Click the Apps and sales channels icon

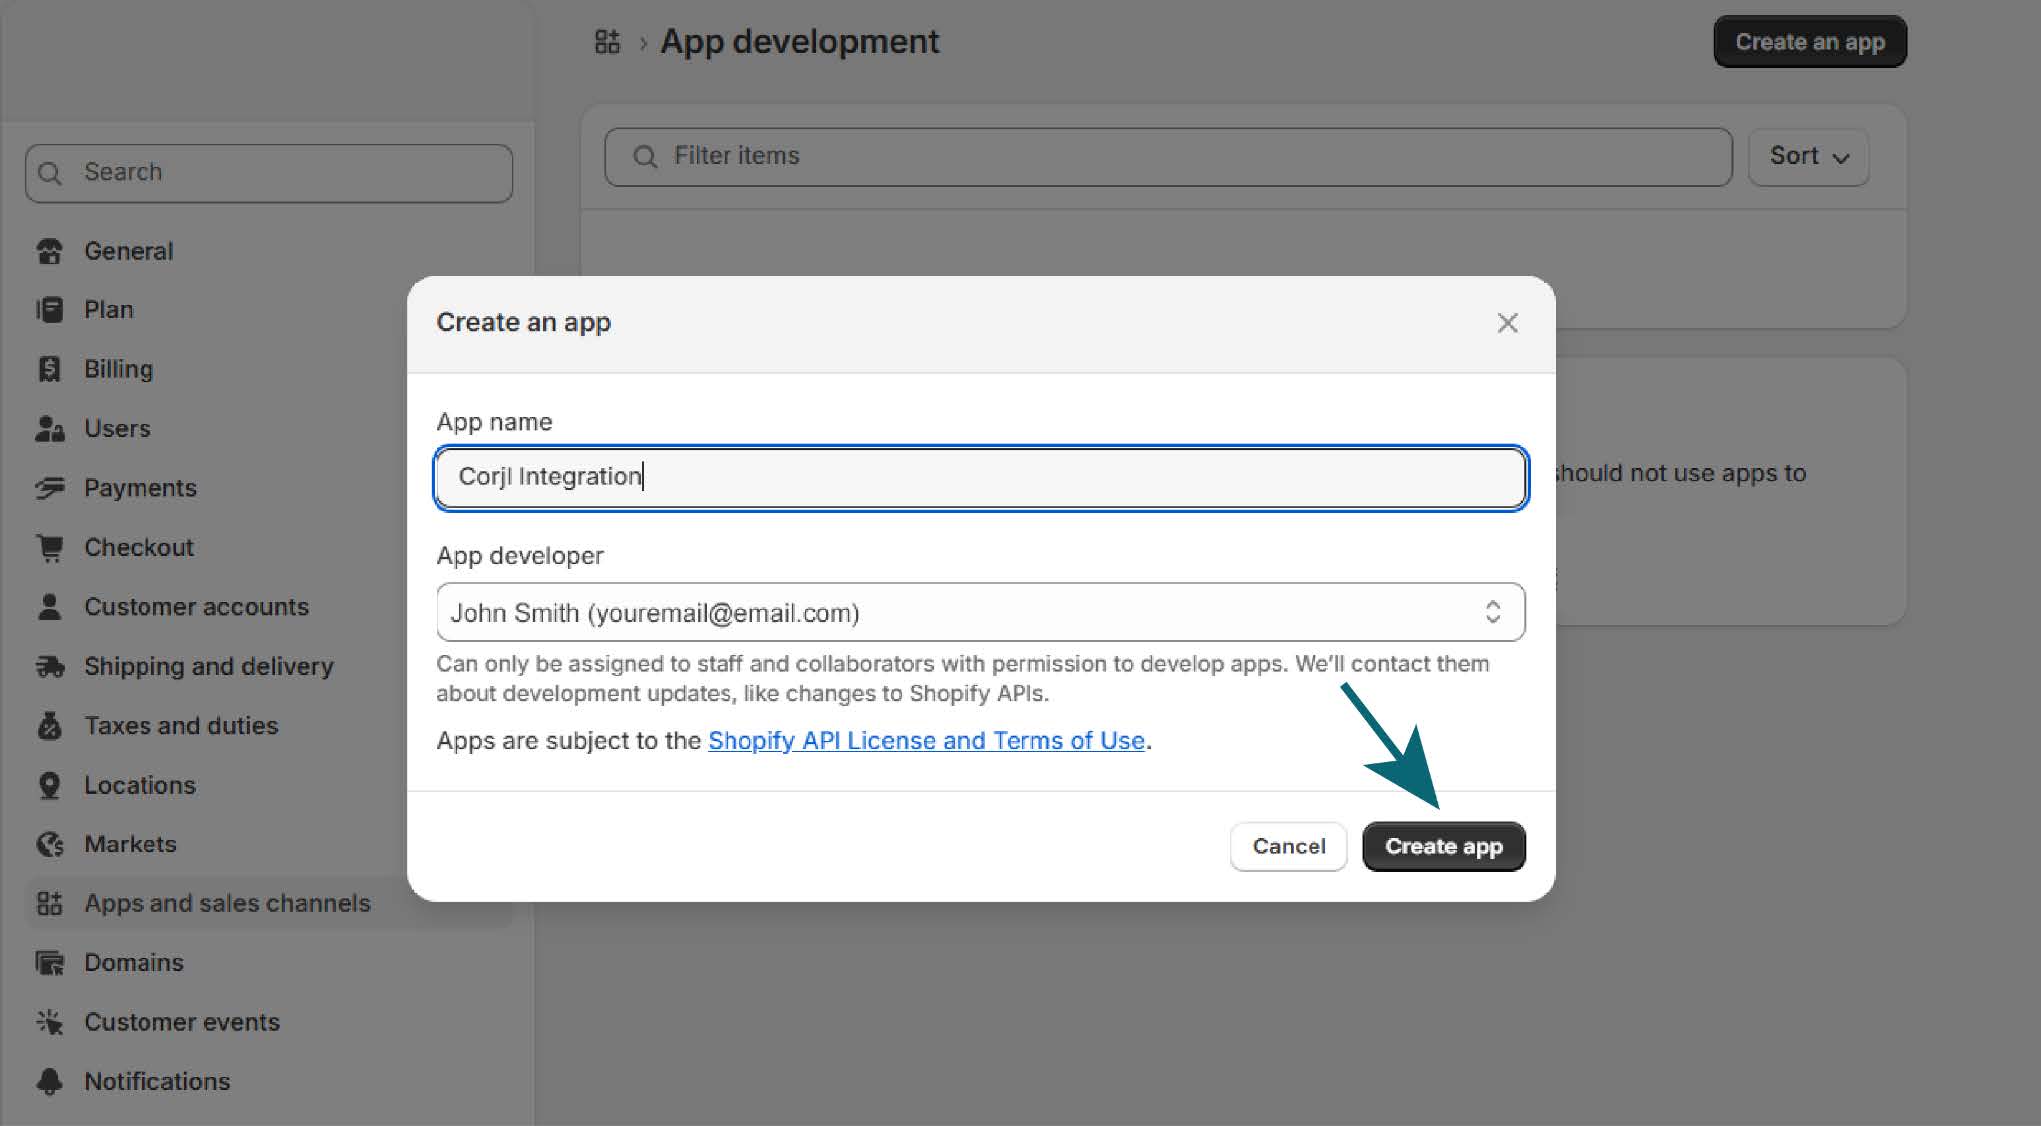coord(49,904)
